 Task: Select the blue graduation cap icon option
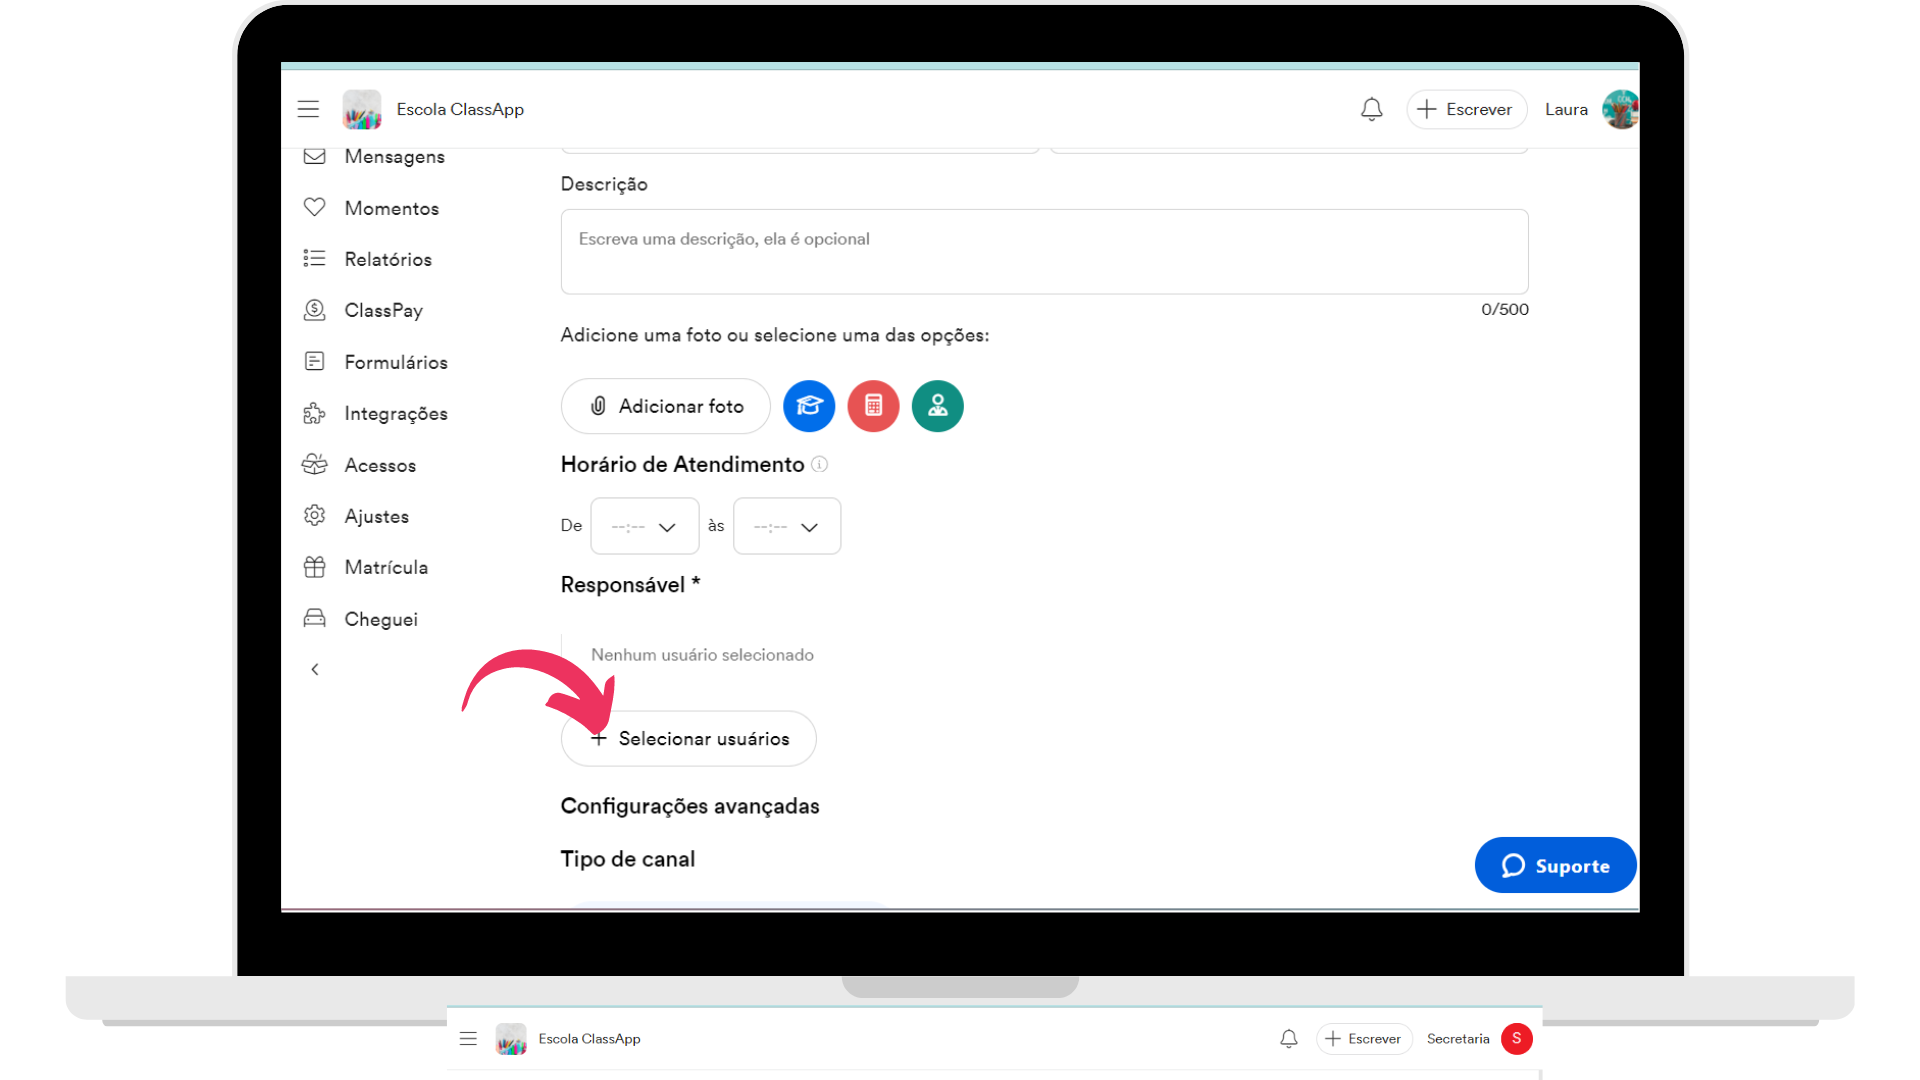coord(809,406)
